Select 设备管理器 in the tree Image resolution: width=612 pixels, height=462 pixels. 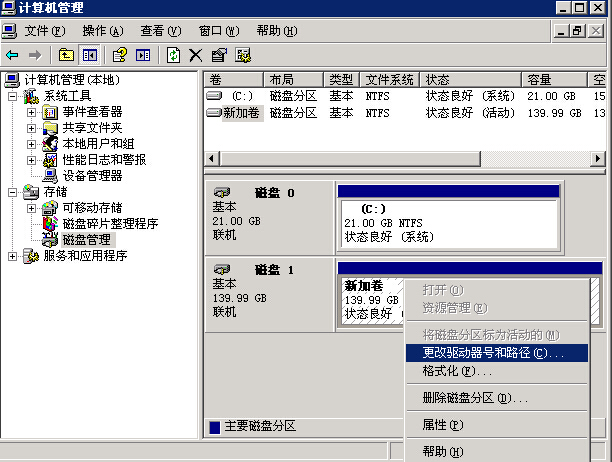[x=91, y=175]
